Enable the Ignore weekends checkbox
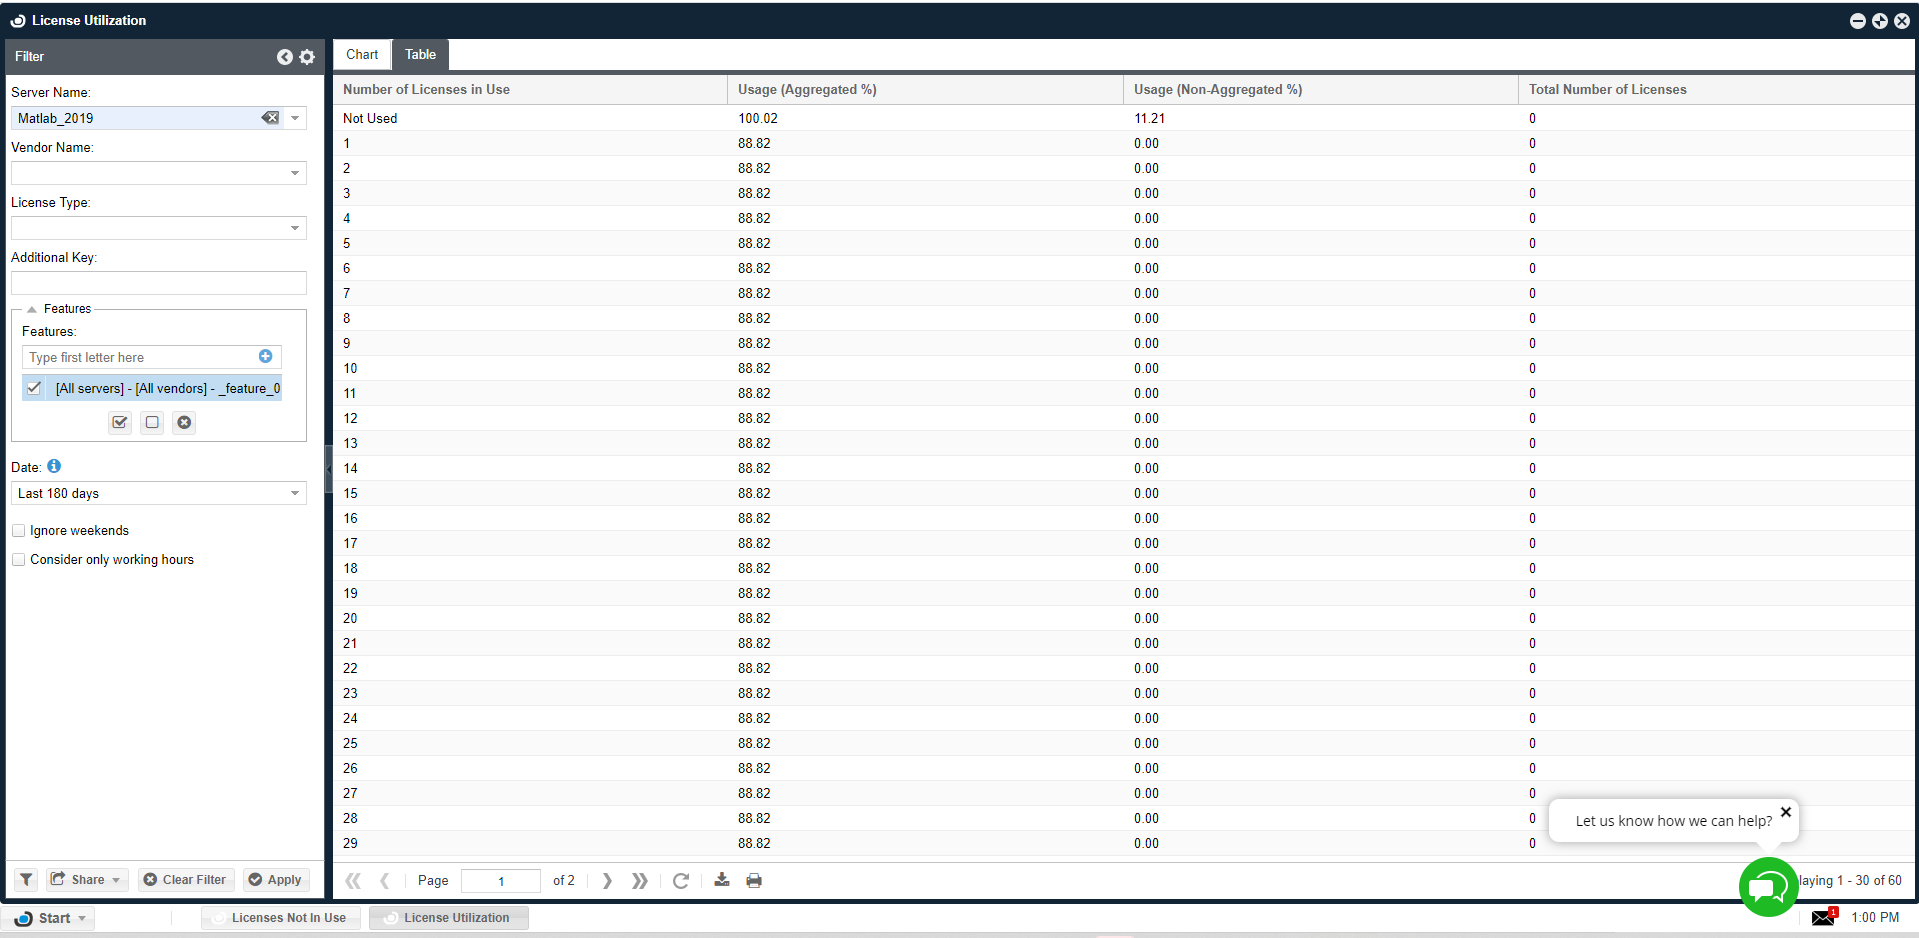1919x938 pixels. click(19, 531)
